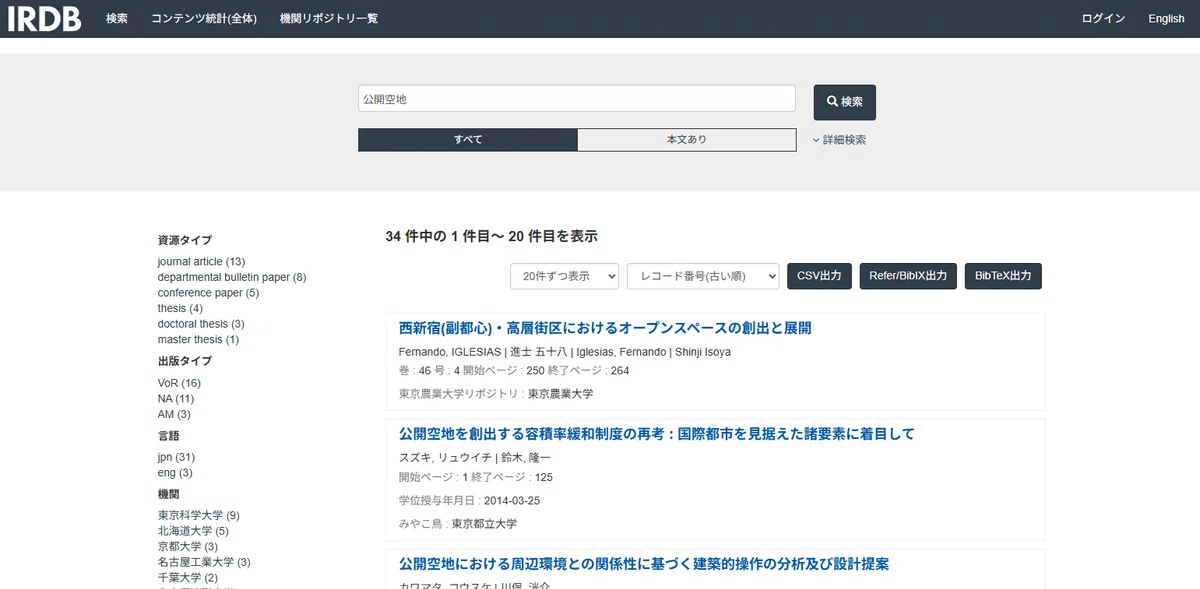This screenshot has width=1200, height=589.
Task: Click the 東京都立大学 institution text
Action: (x=484, y=524)
